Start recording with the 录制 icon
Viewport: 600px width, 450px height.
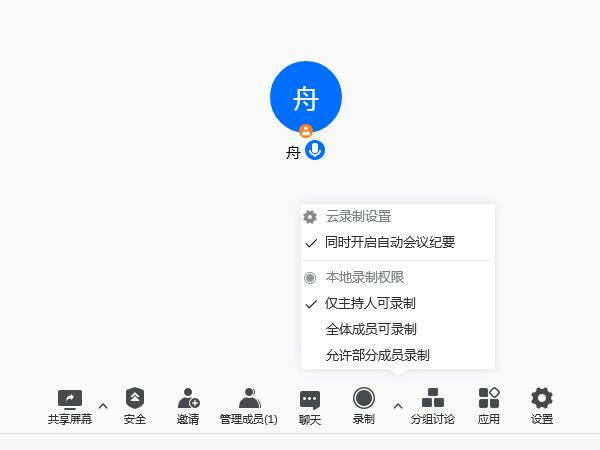tap(364, 398)
